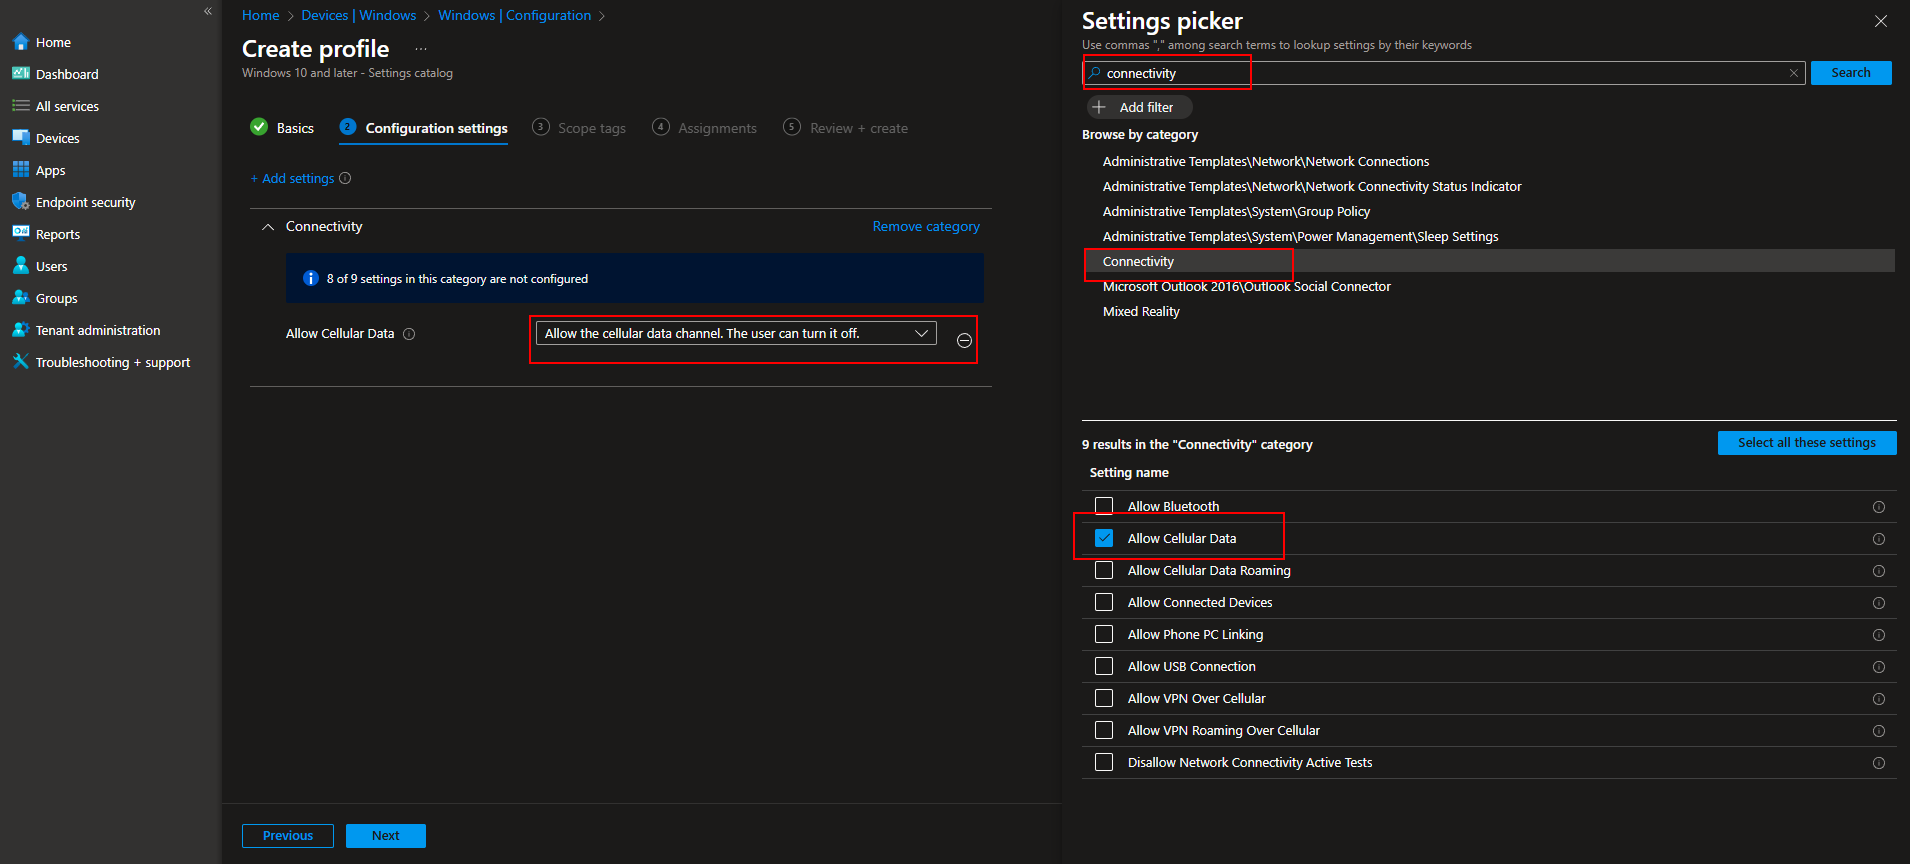Viewport: 1910px width, 864px height.
Task: Close the Settings picker panel
Action: [1881, 21]
